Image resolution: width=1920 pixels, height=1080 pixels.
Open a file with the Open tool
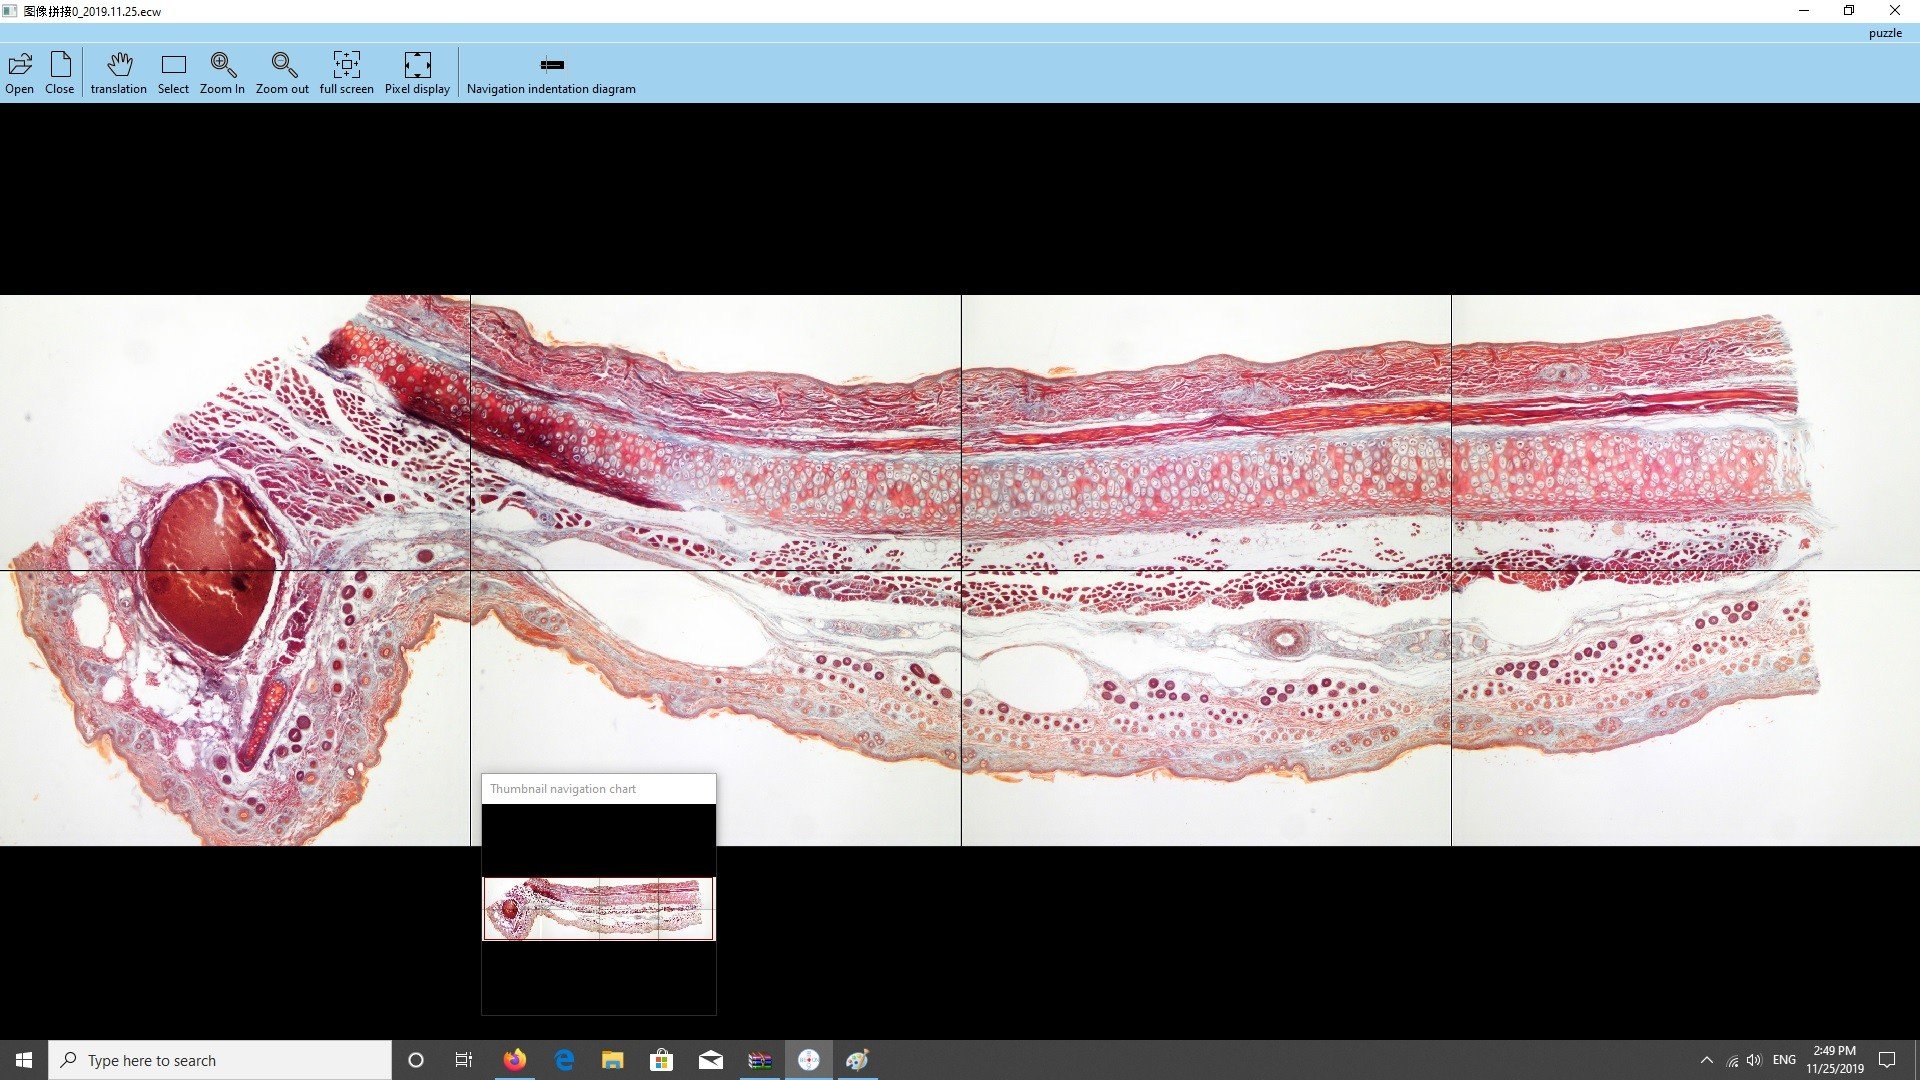coord(19,74)
